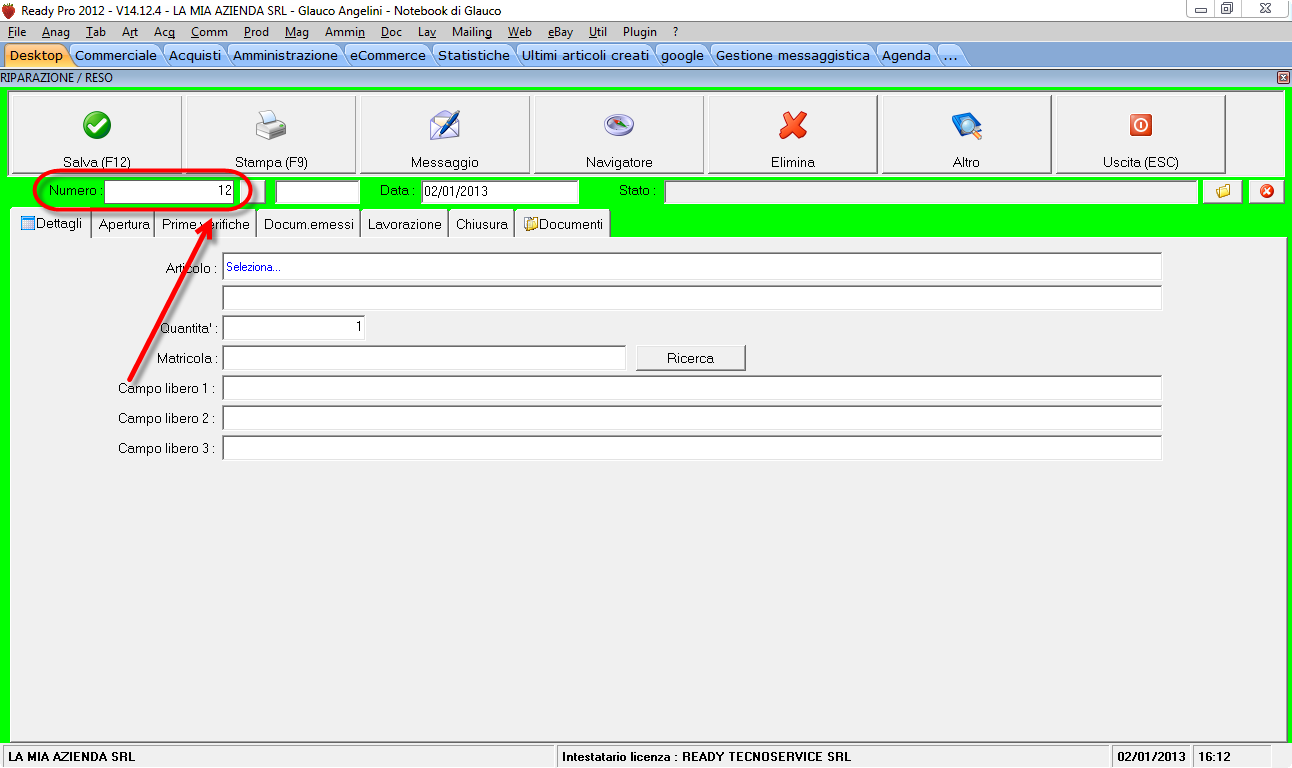Click the Stato field
Image resolution: width=1292 pixels, height=768 pixels.
point(931,191)
